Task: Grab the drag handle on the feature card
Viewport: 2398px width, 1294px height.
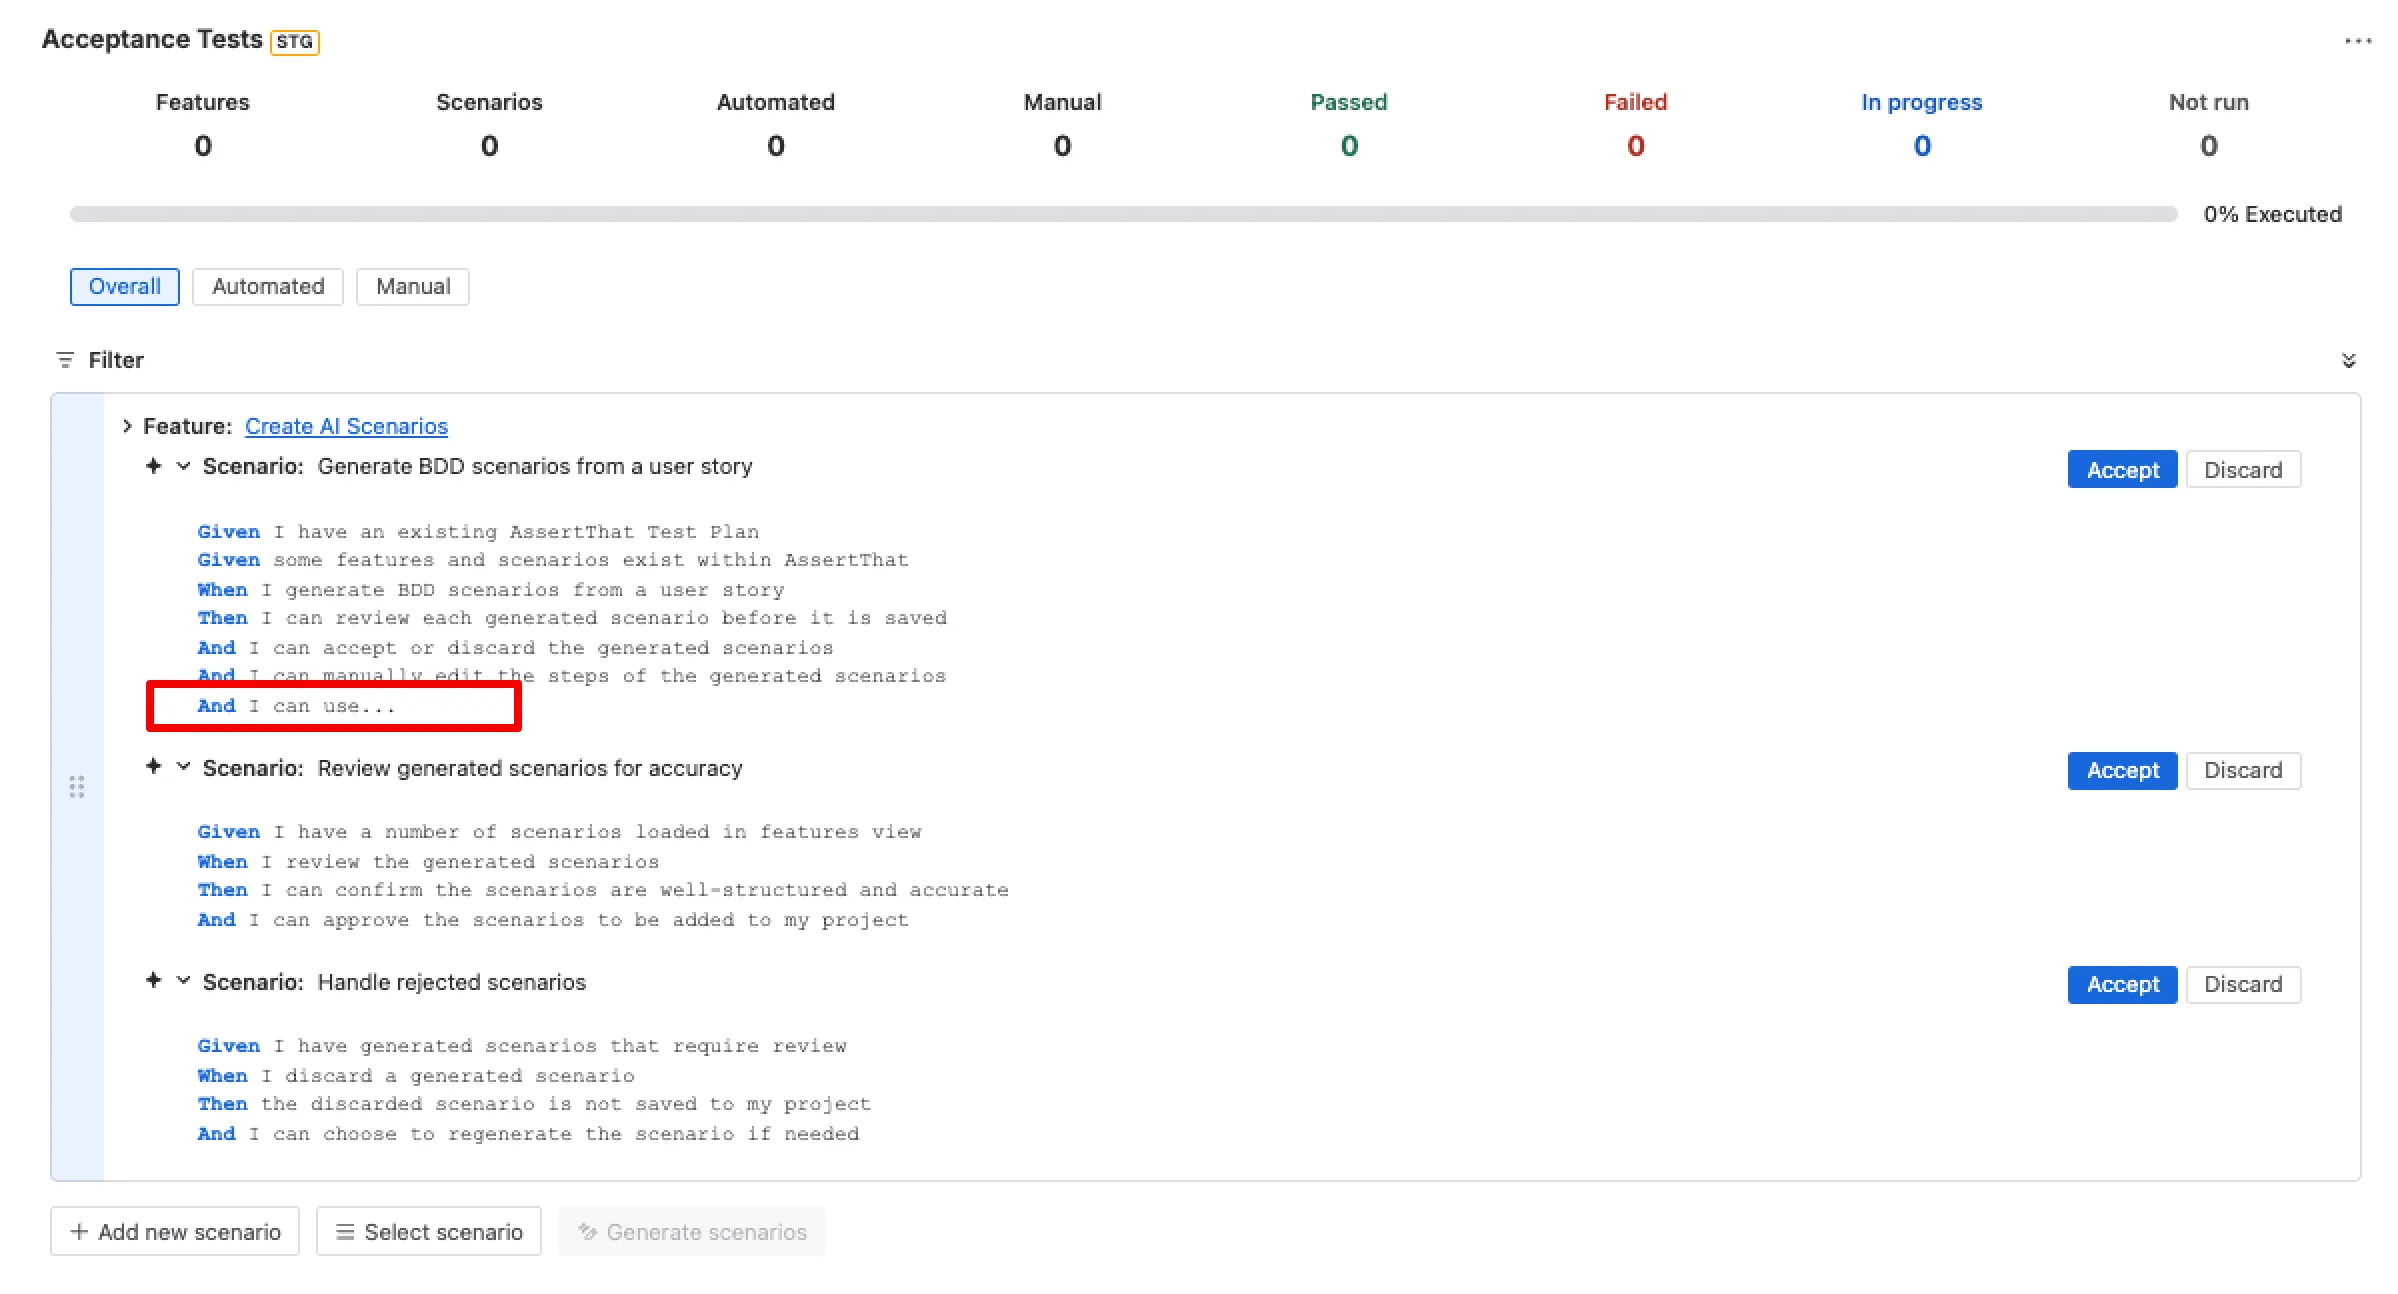Action: [77, 787]
